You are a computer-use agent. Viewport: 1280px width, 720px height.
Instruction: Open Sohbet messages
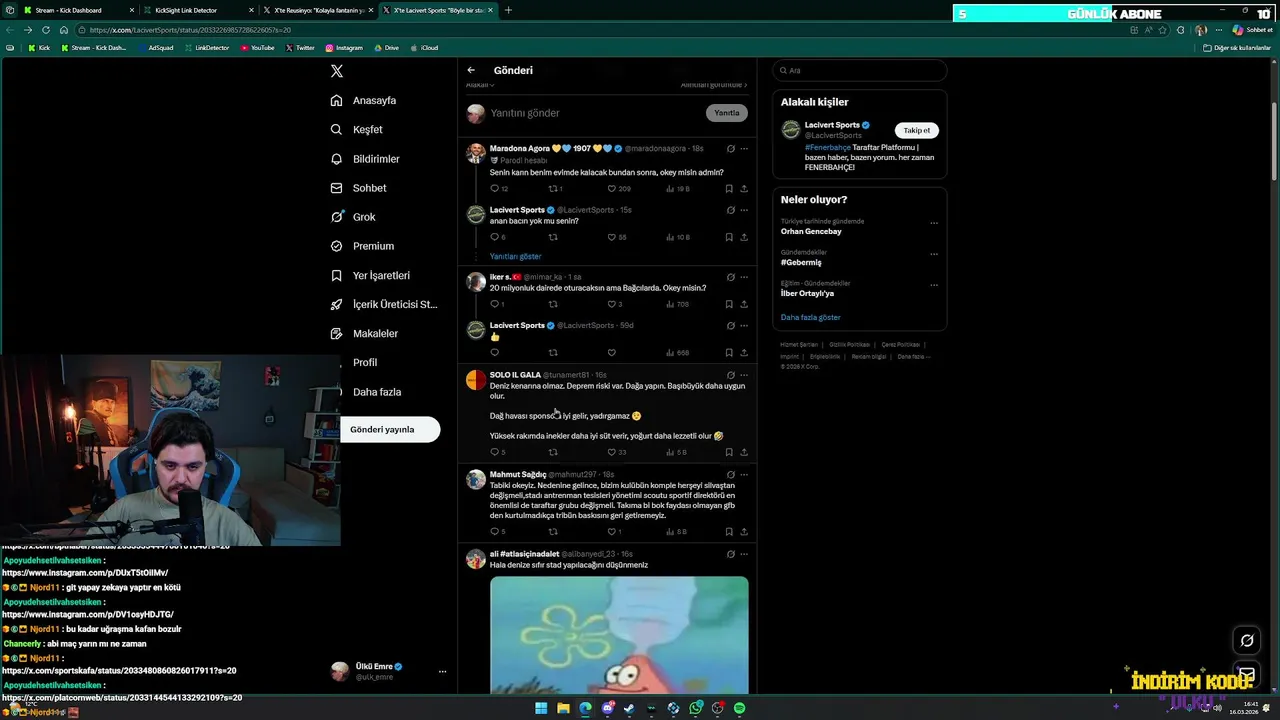tap(358, 188)
